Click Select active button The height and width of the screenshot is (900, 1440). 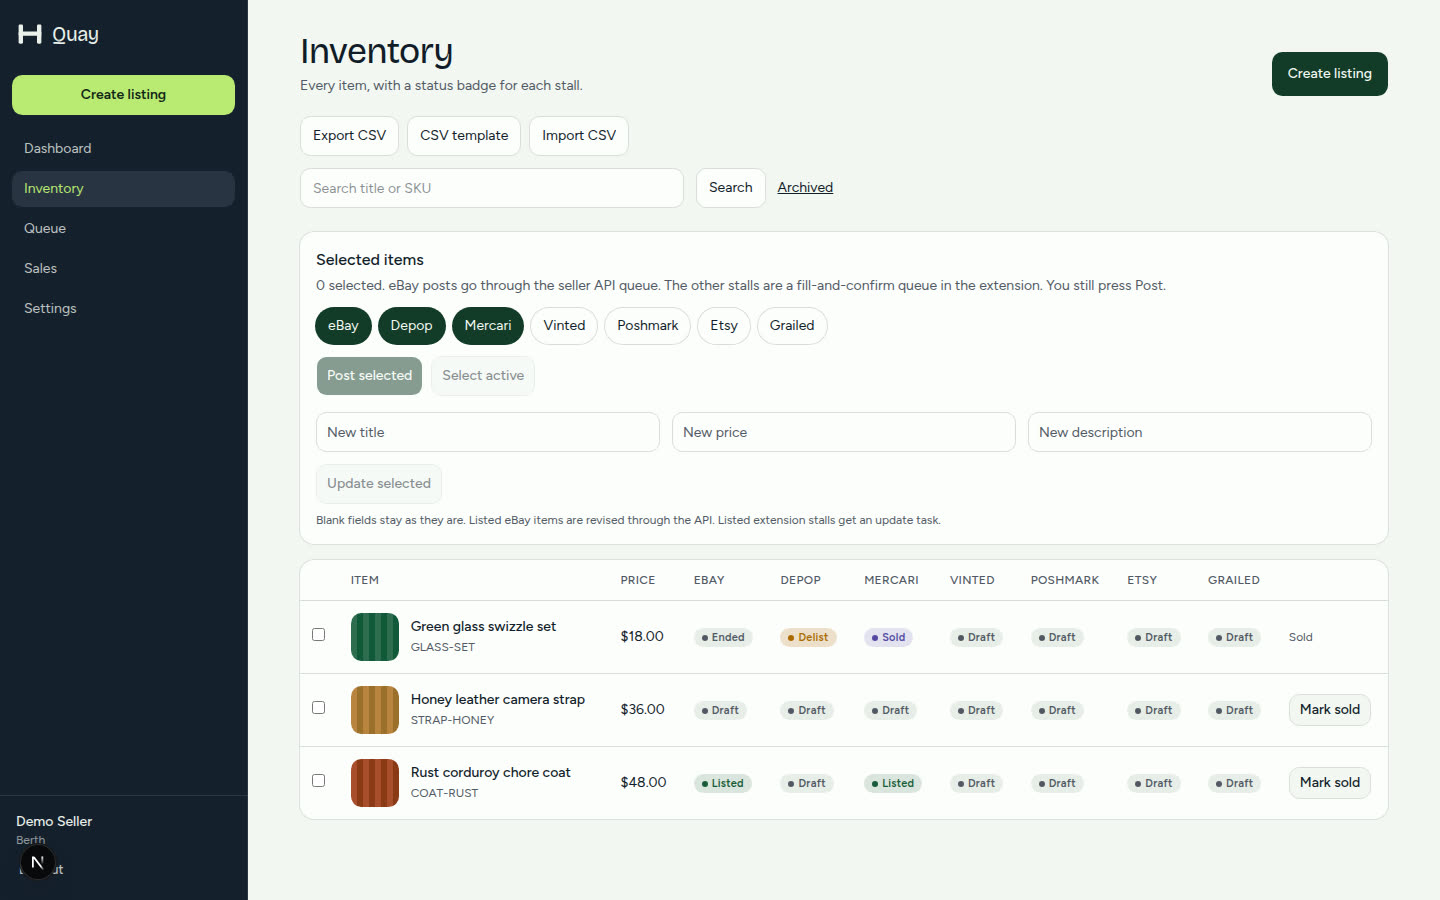[483, 376]
